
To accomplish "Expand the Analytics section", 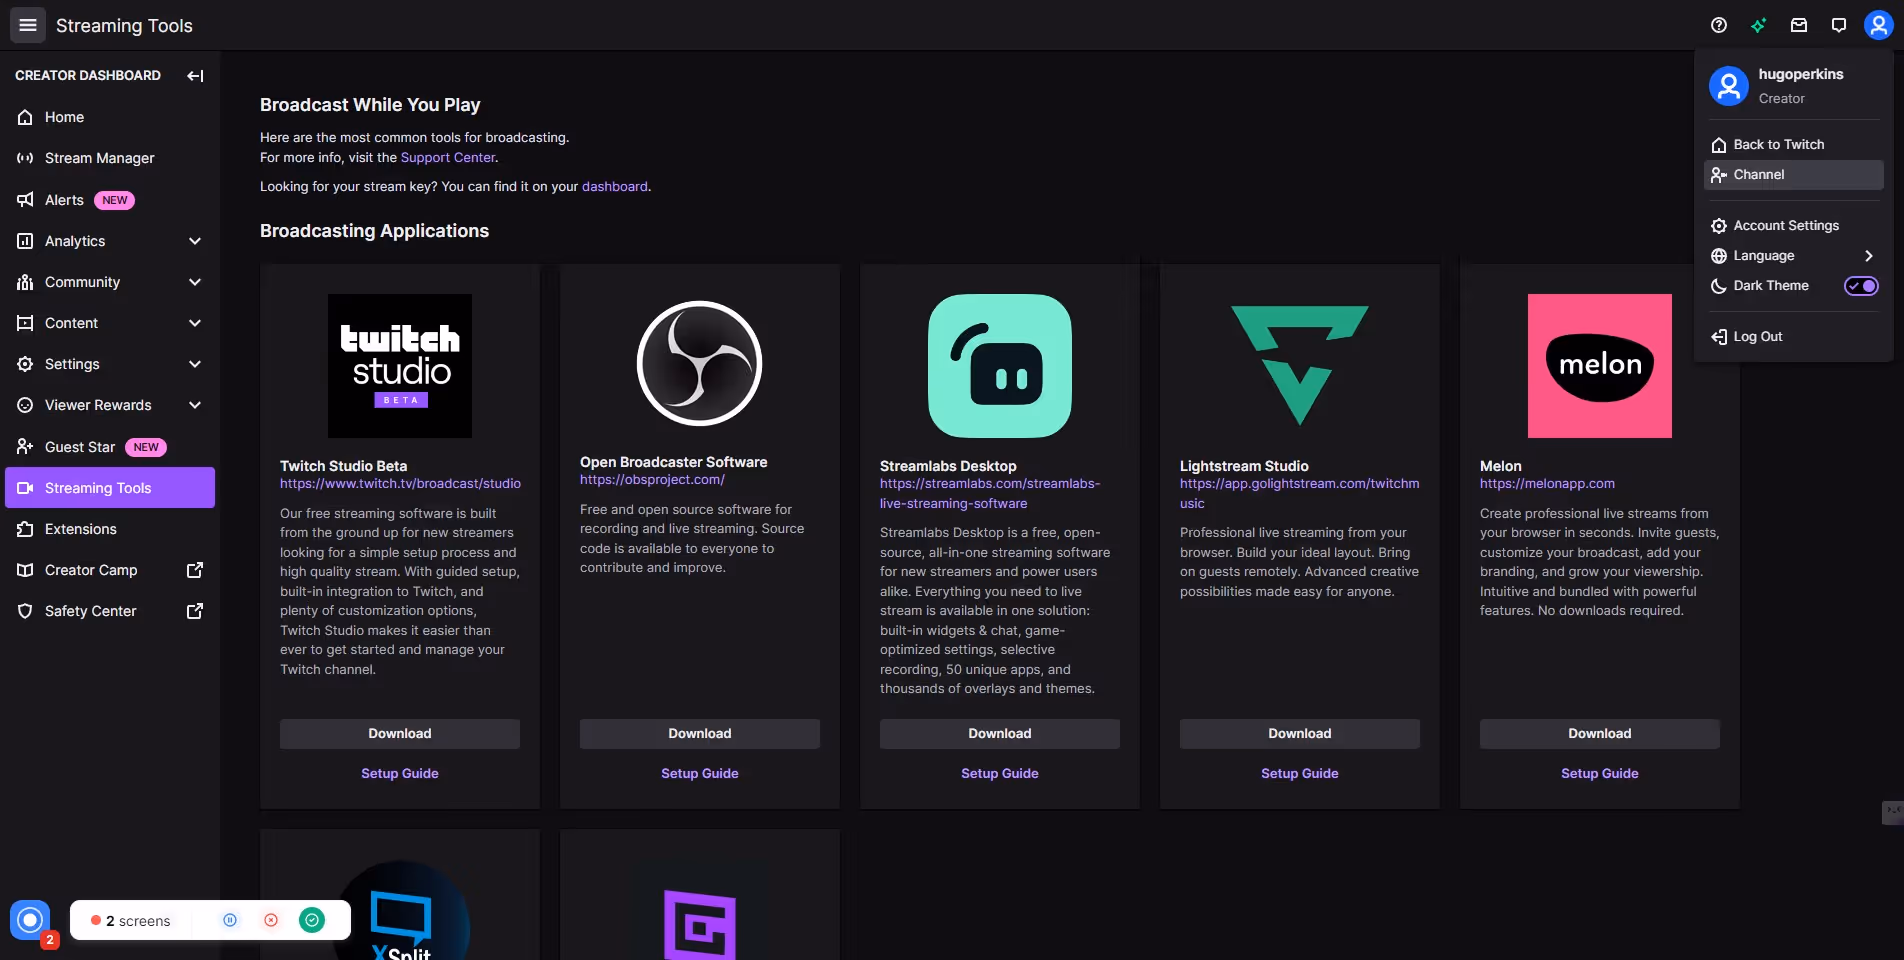I will [x=195, y=241].
